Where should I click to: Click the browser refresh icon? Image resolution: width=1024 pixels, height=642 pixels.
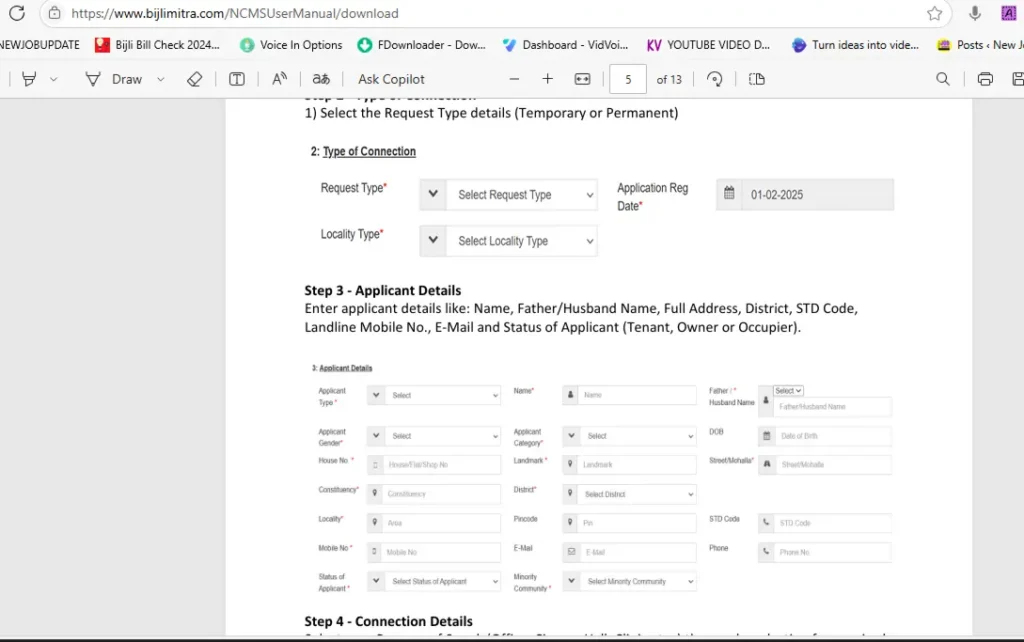pos(16,13)
